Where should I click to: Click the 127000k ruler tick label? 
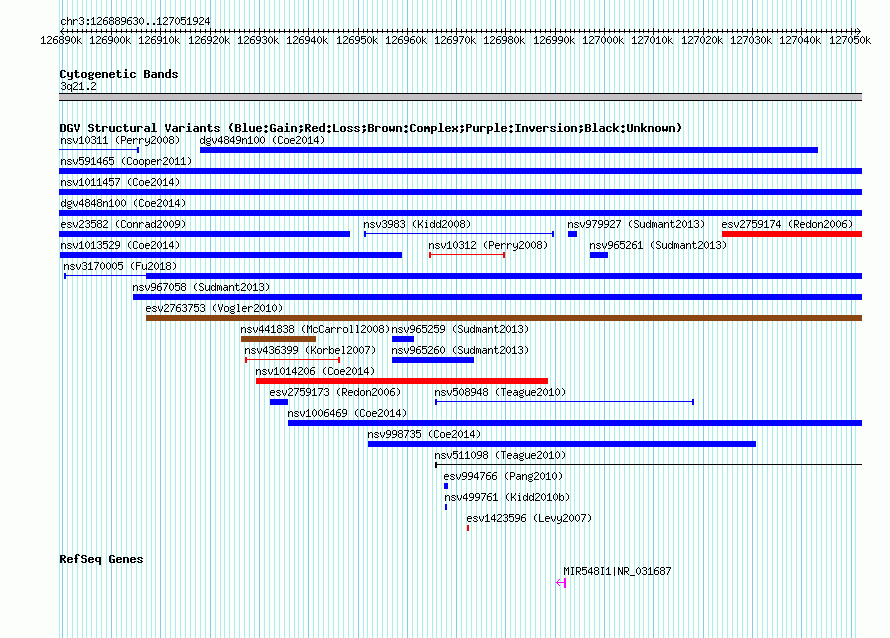tap(603, 40)
